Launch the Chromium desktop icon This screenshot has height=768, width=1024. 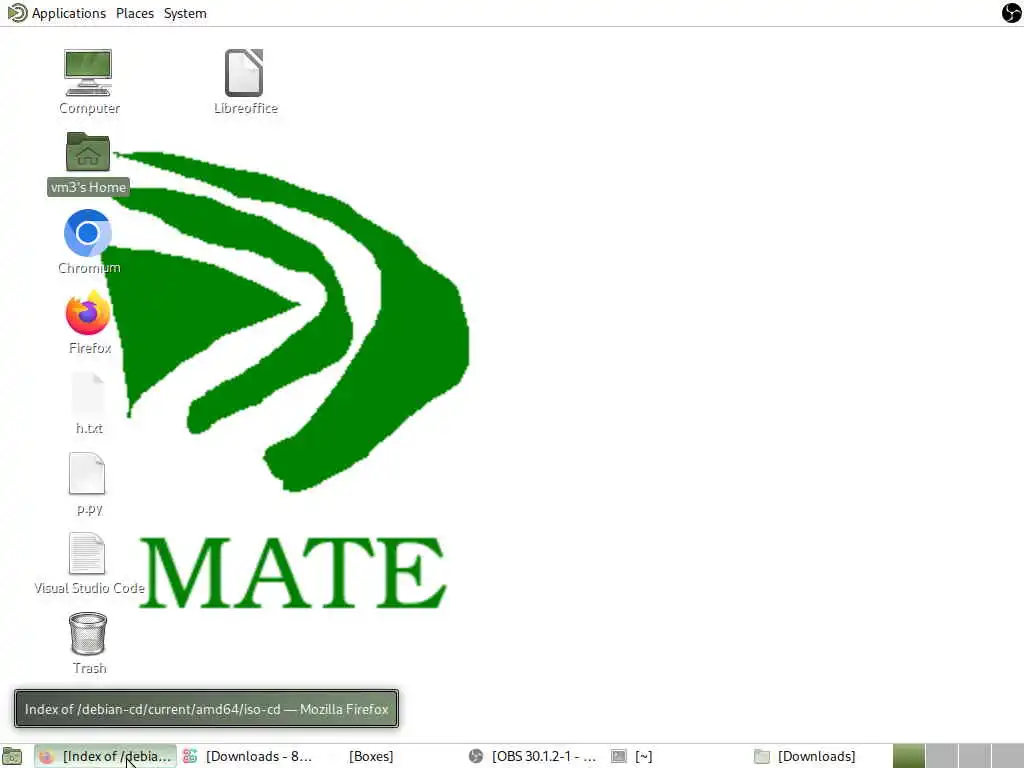(88, 233)
